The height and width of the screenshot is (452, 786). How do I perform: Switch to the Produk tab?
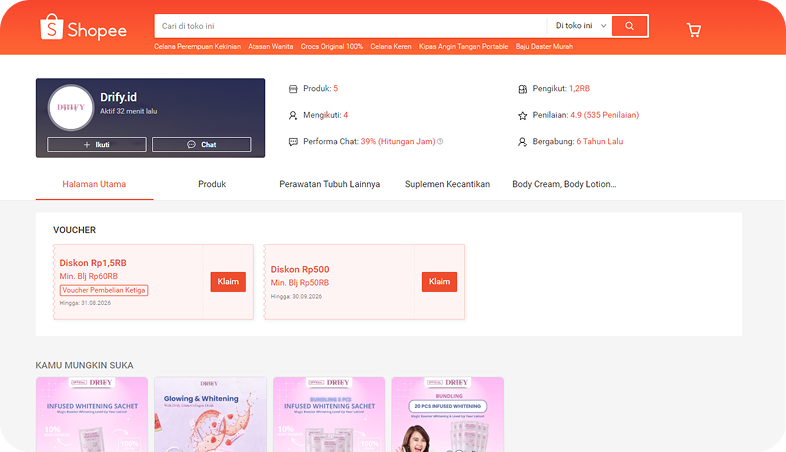(212, 184)
